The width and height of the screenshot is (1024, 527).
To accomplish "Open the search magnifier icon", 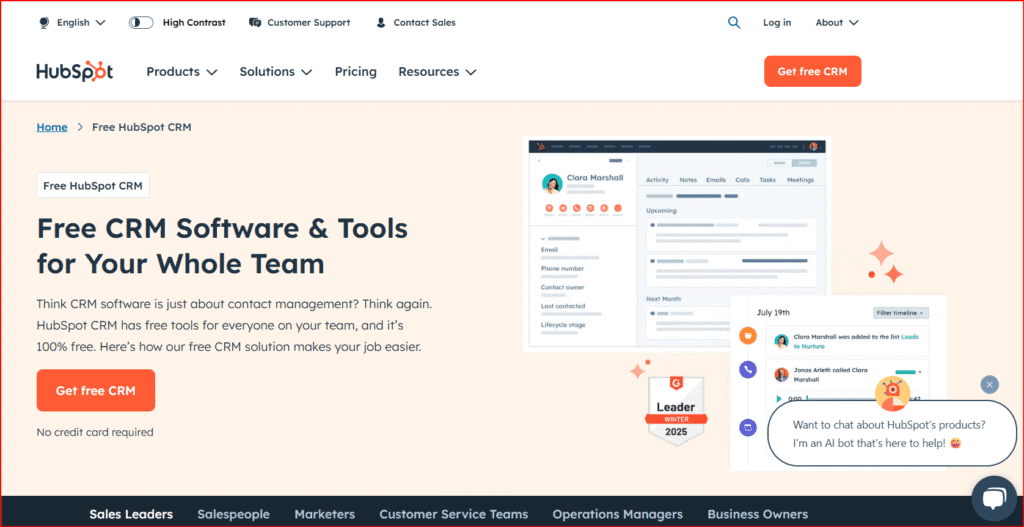I will click(734, 22).
